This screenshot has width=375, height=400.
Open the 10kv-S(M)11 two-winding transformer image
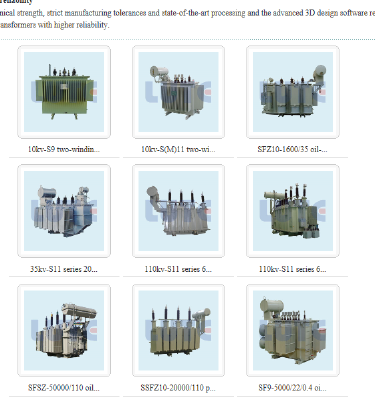point(178,92)
